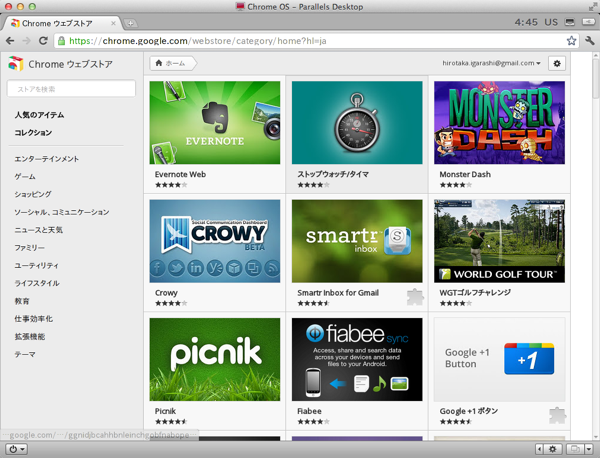This screenshot has width=600, height=458.
Task: Open the Google +1 Button thumbnail
Action: click(499, 359)
